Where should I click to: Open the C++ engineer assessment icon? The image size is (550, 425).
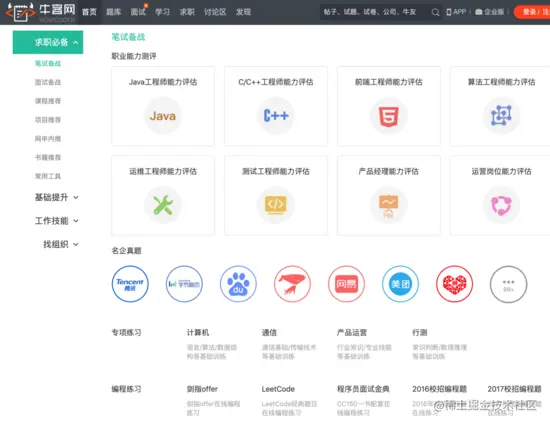(x=276, y=116)
